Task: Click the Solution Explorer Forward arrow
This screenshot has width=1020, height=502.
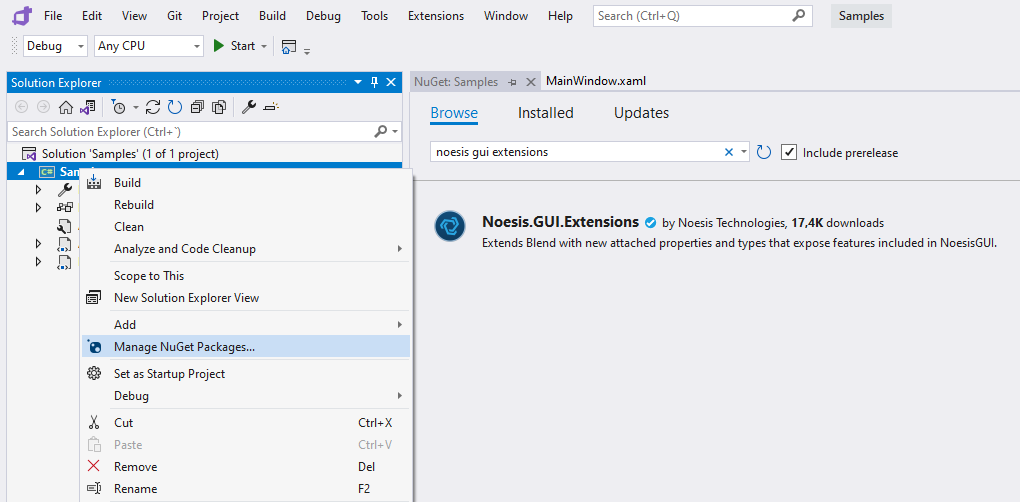Action: 44,107
